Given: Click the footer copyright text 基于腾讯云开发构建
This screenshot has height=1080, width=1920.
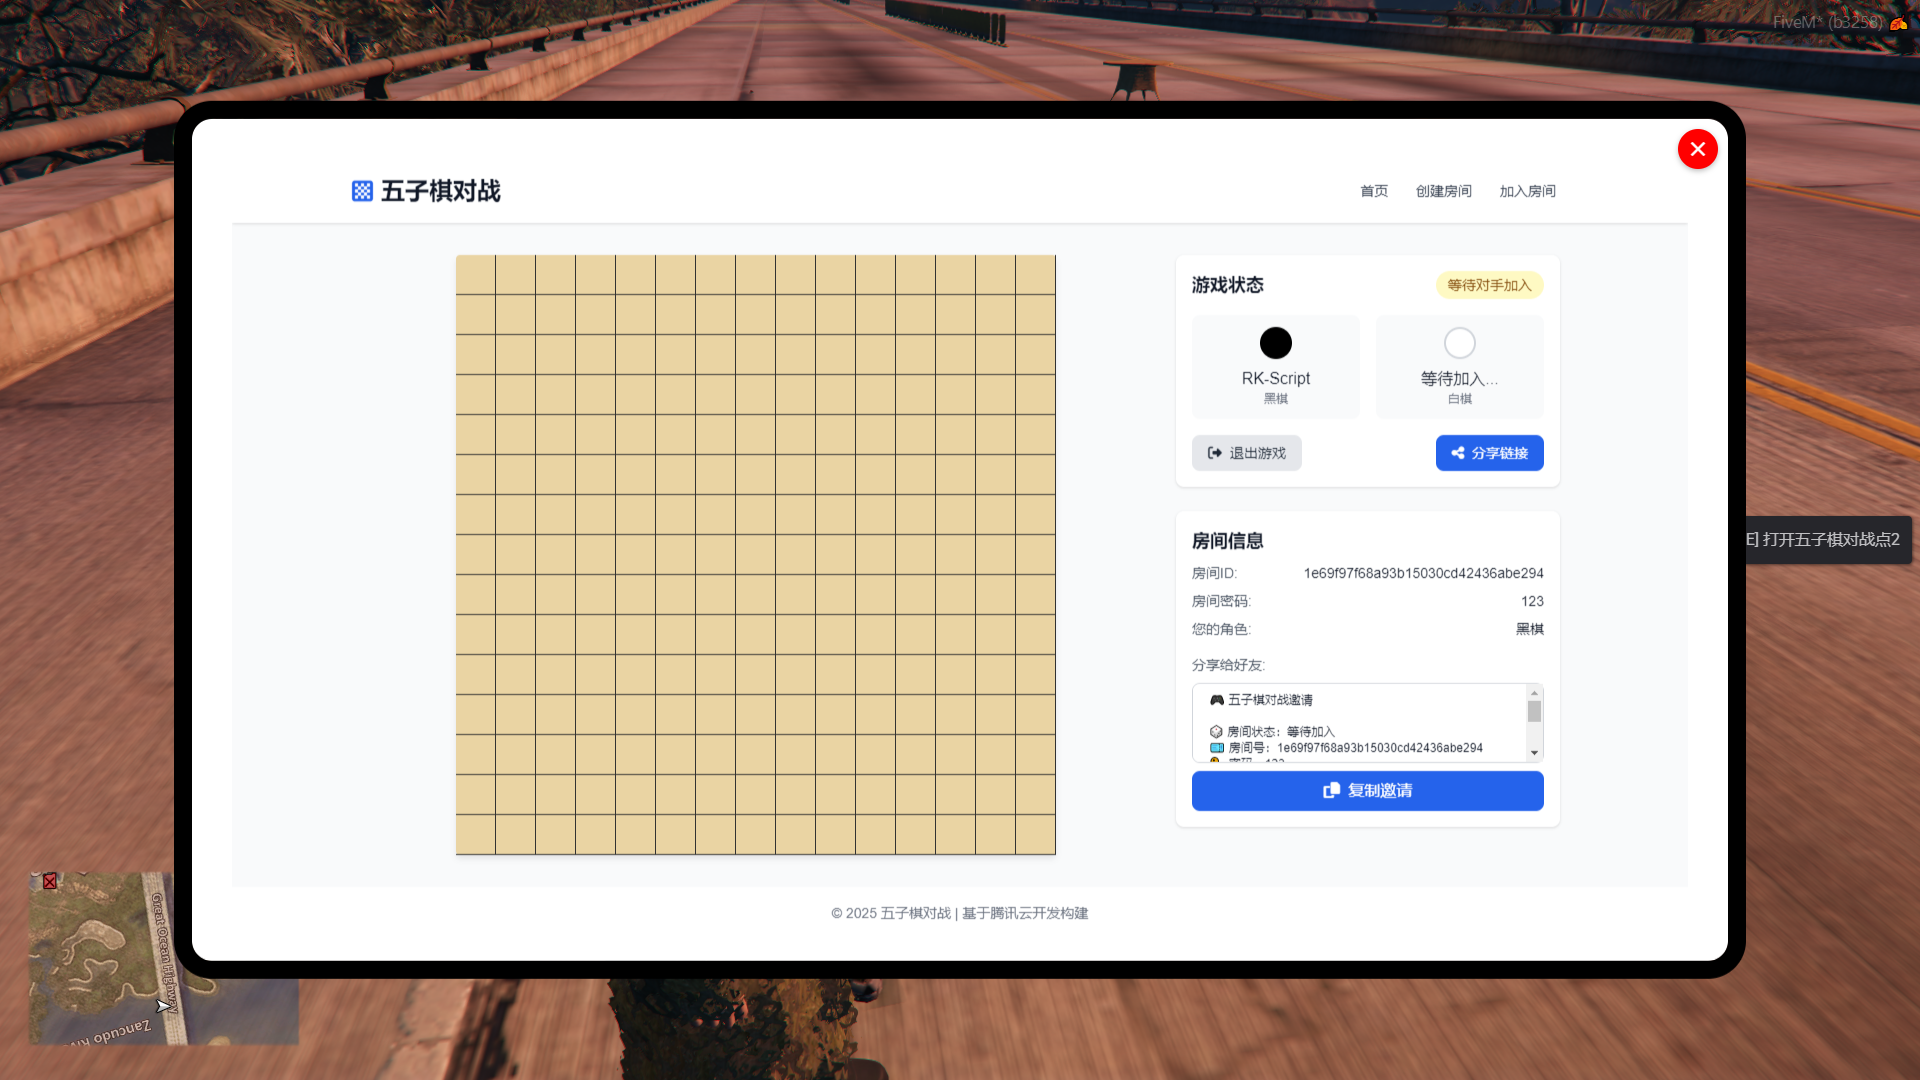Looking at the screenshot, I should pyautogui.click(x=1025, y=913).
